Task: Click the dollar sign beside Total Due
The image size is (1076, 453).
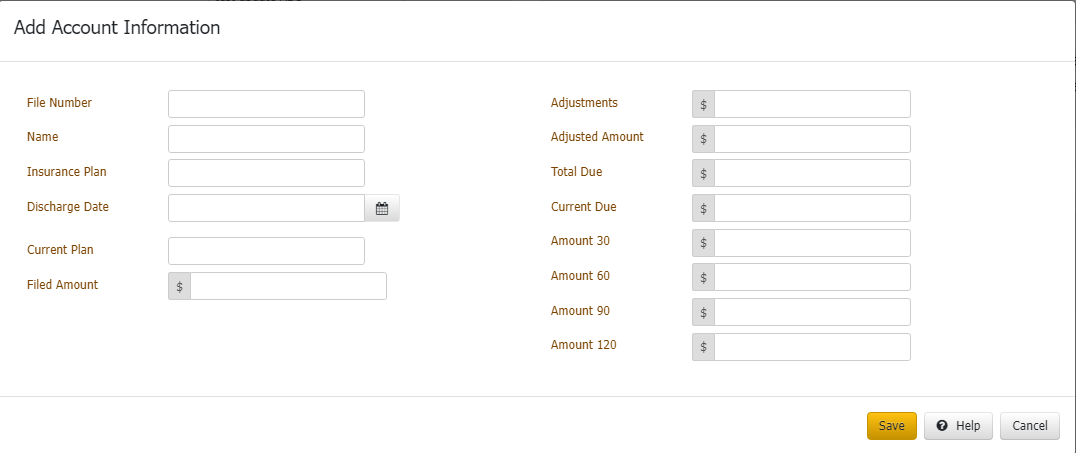Action: click(703, 173)
